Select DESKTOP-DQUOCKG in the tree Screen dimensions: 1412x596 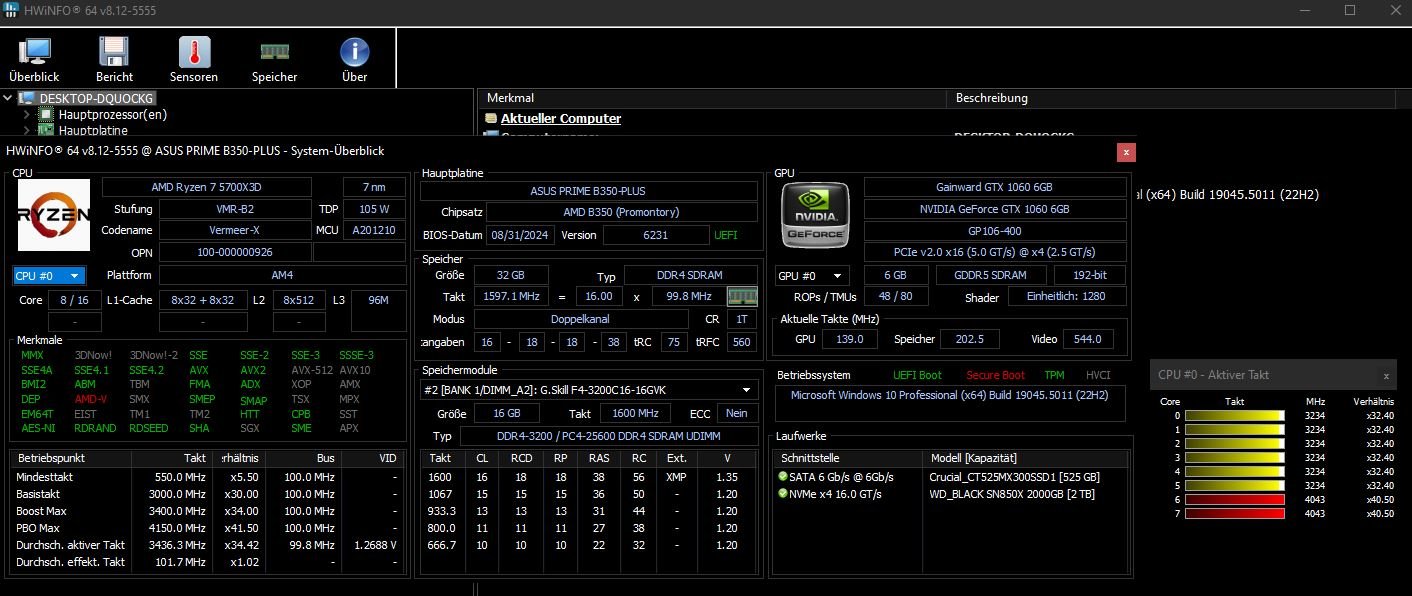(x=96, y=98)
